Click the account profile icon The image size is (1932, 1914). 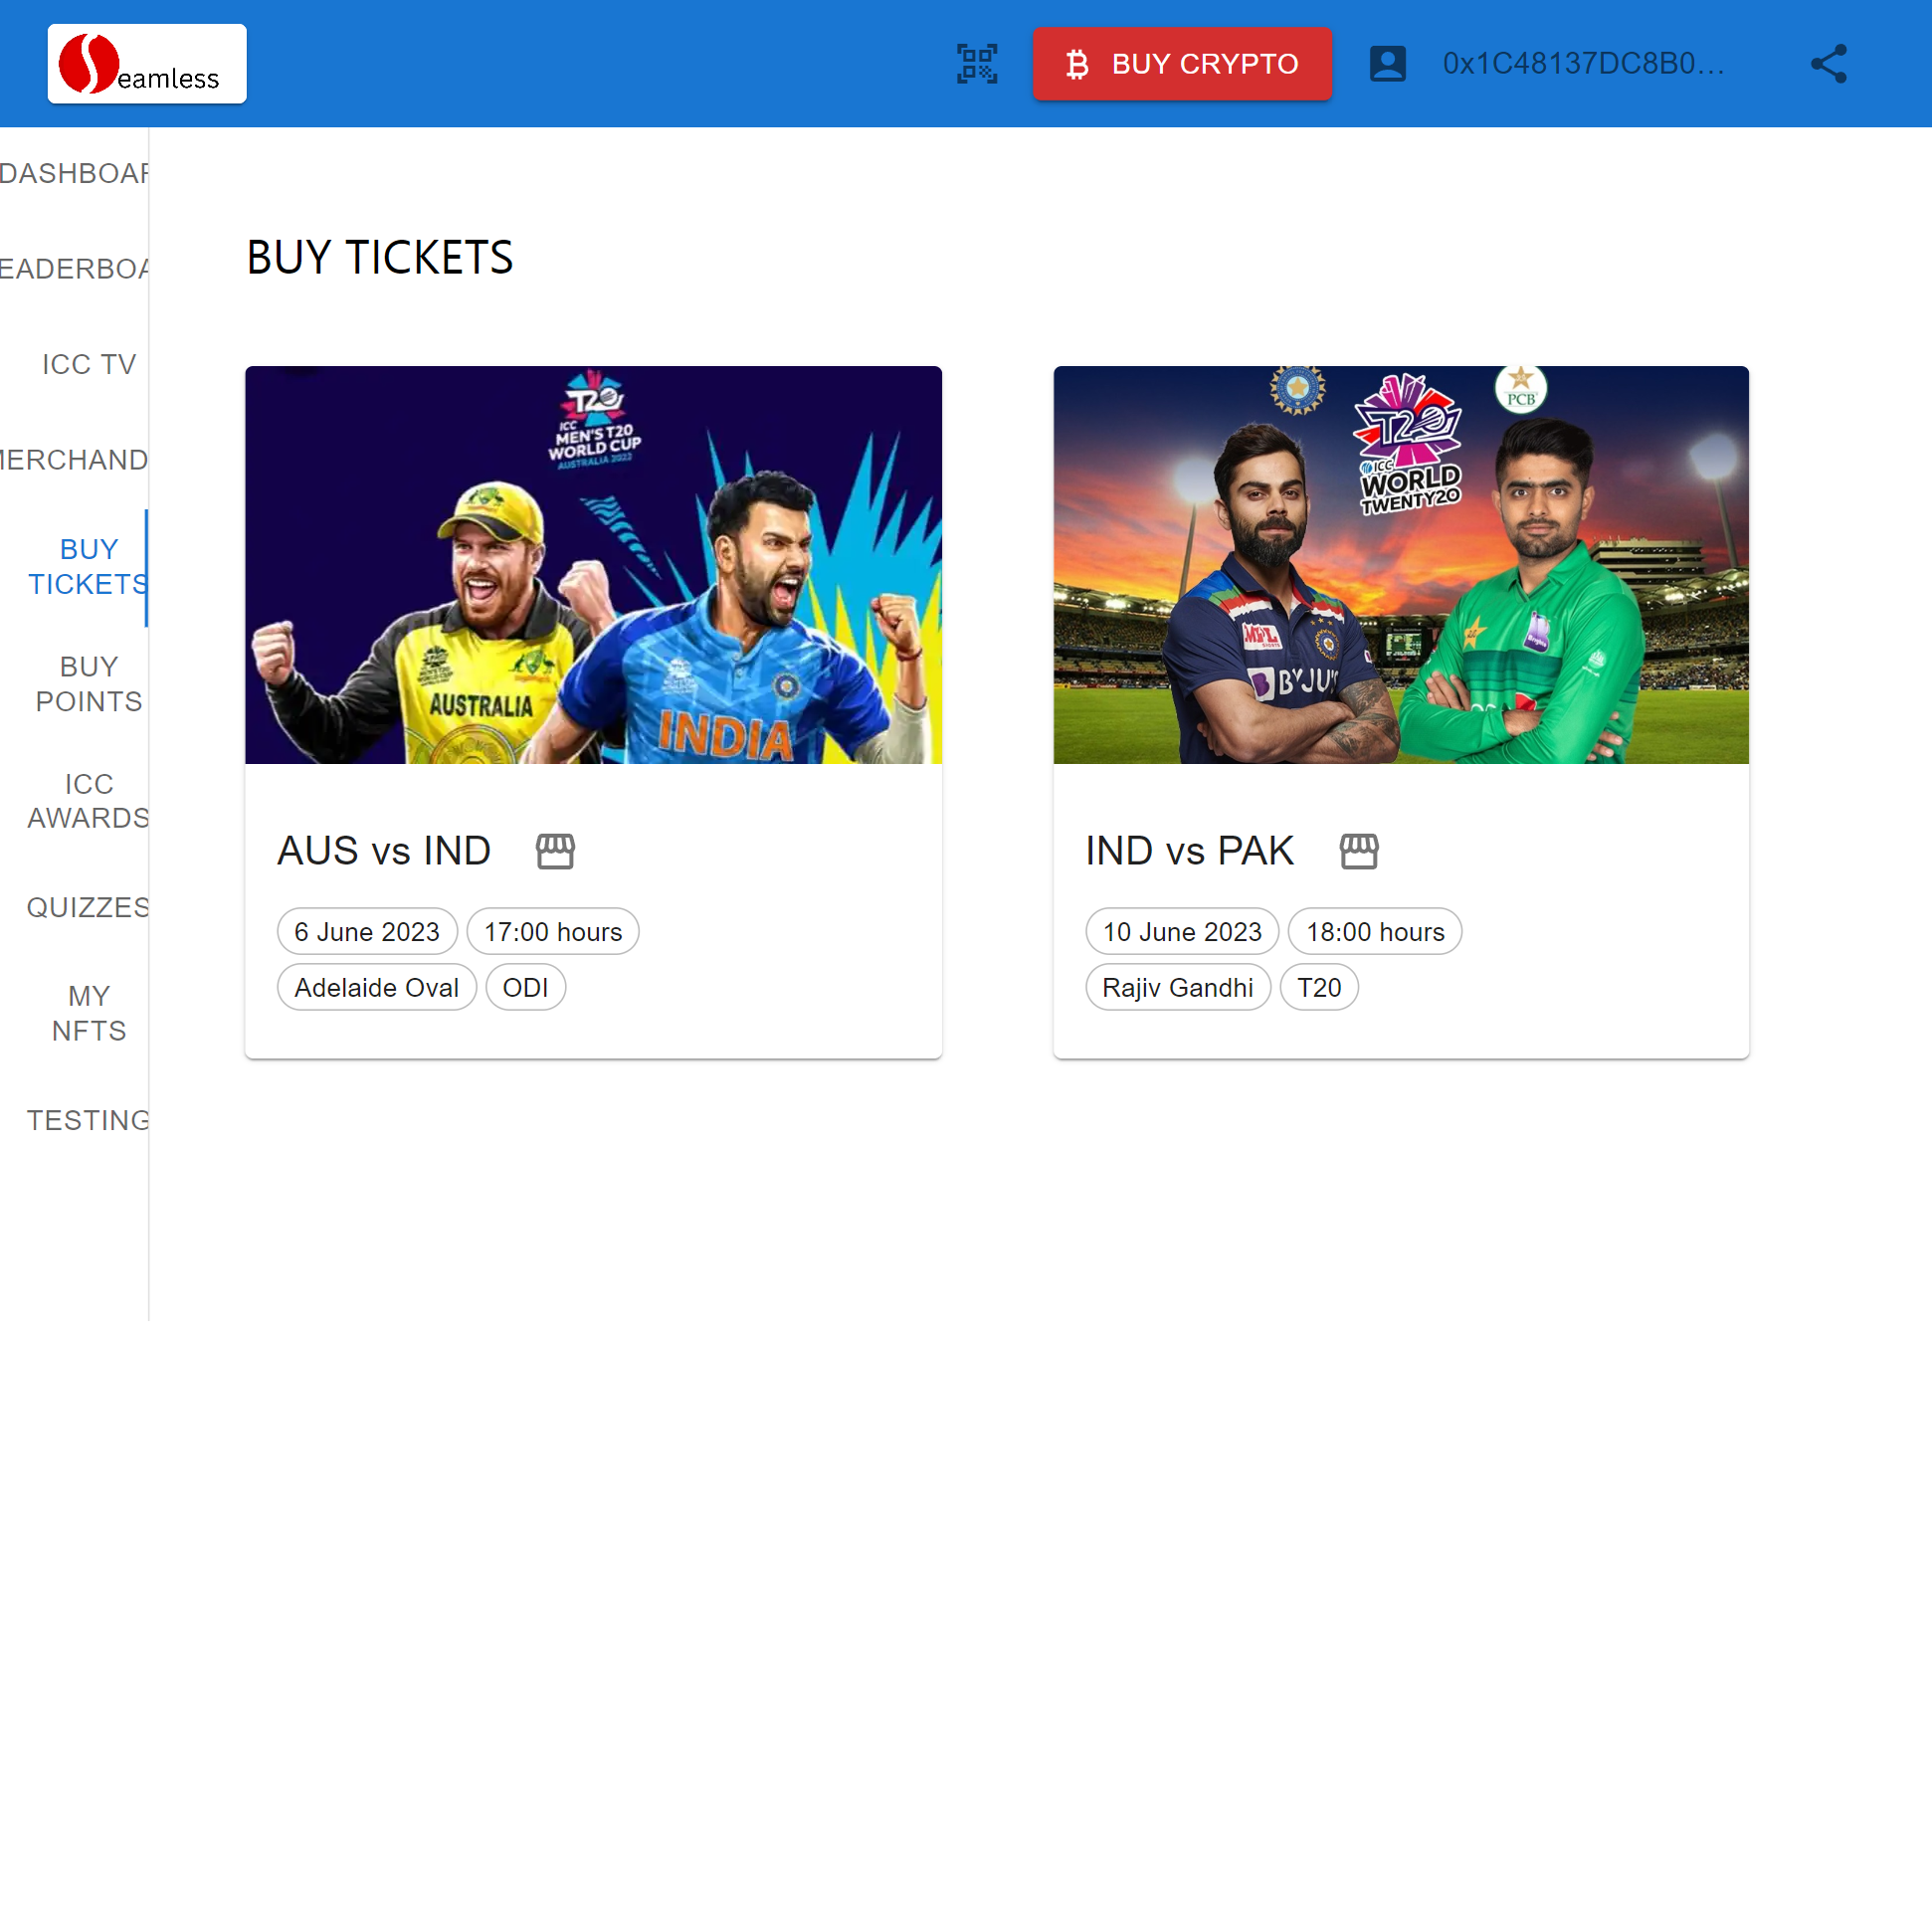click(1388, 64)
